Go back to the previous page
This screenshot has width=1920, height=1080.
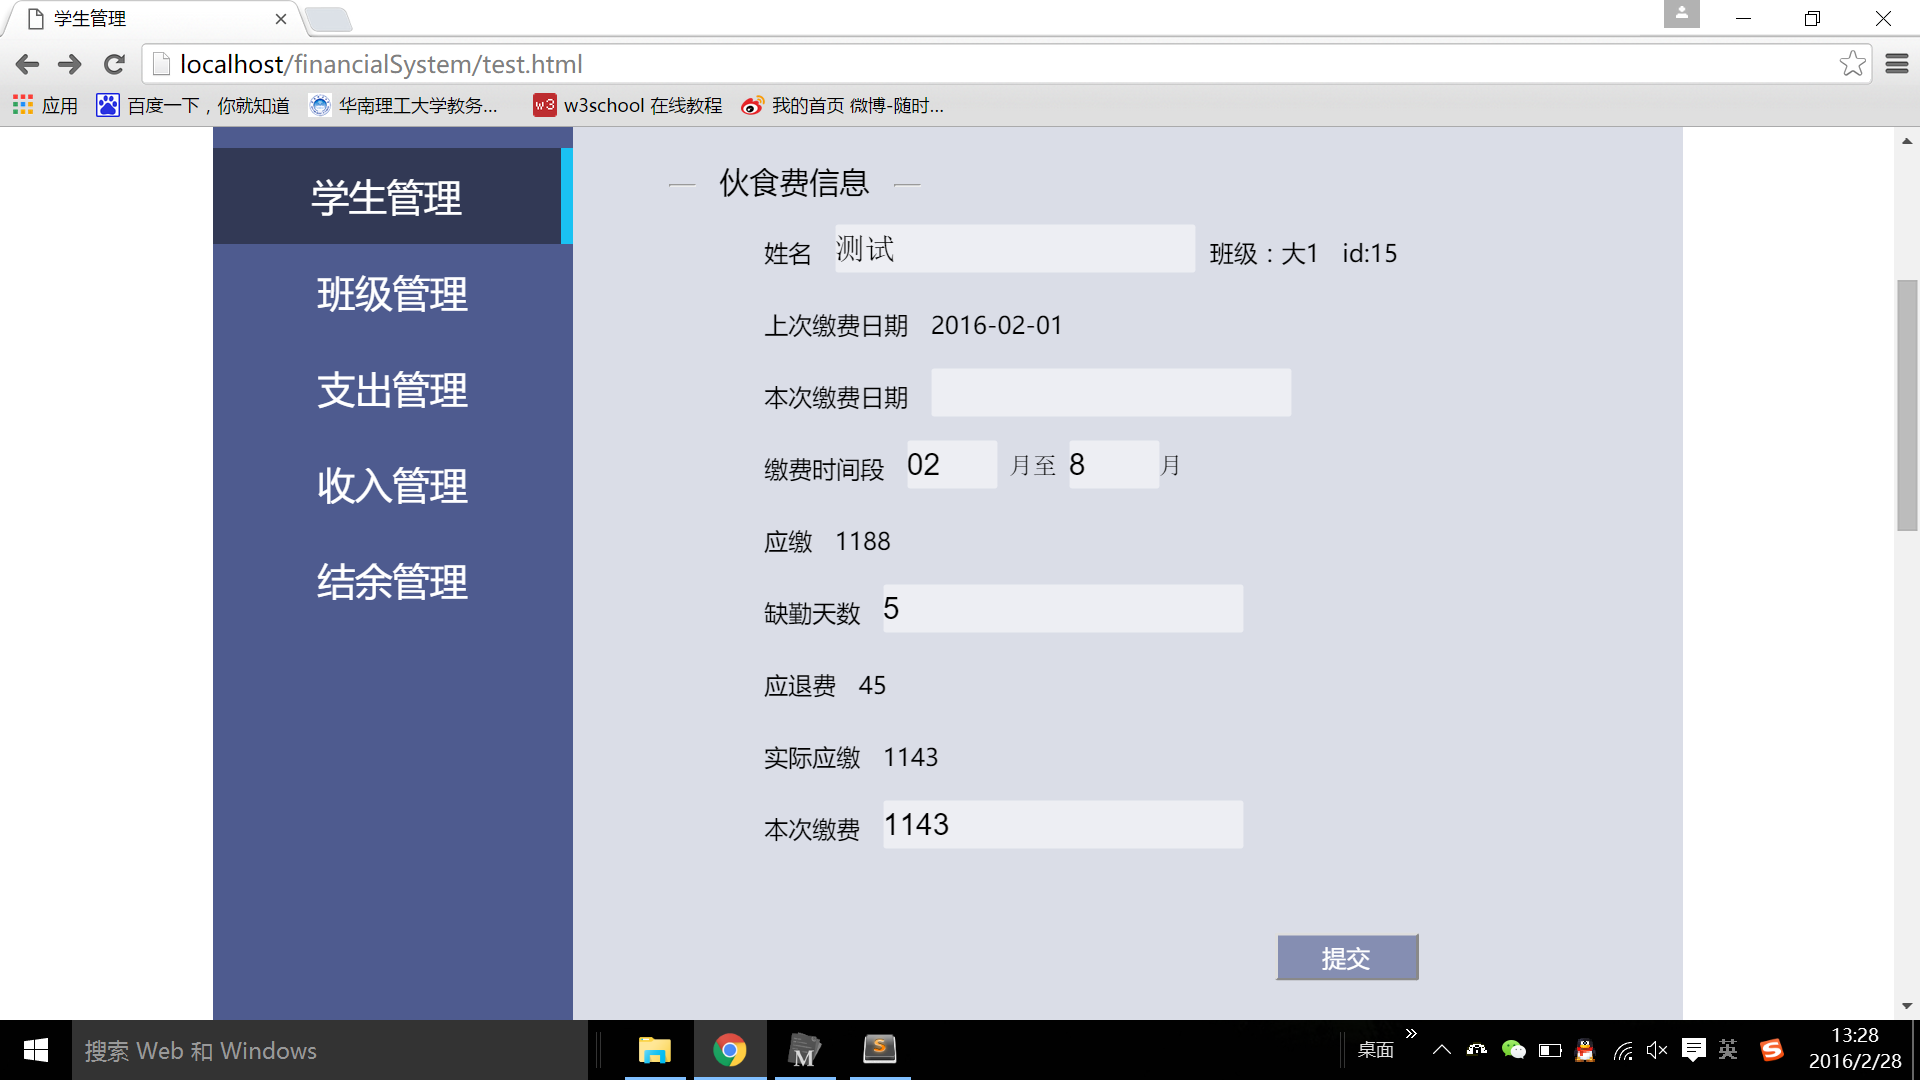pyautogui.click(x=27, y=65)
